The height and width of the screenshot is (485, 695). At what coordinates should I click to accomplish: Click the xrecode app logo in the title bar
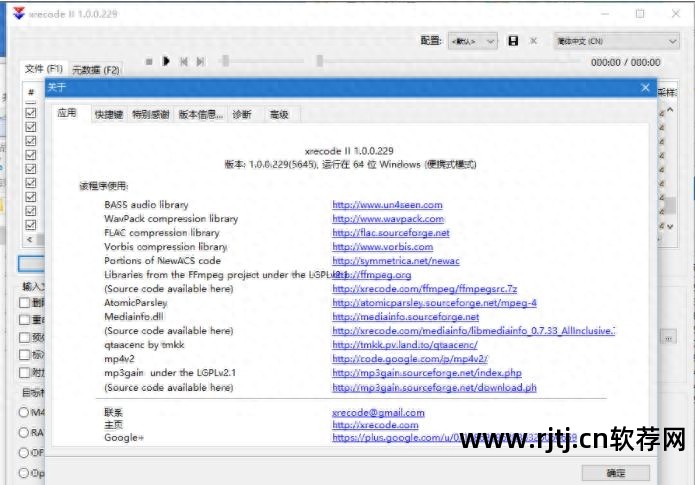(19, 14)
